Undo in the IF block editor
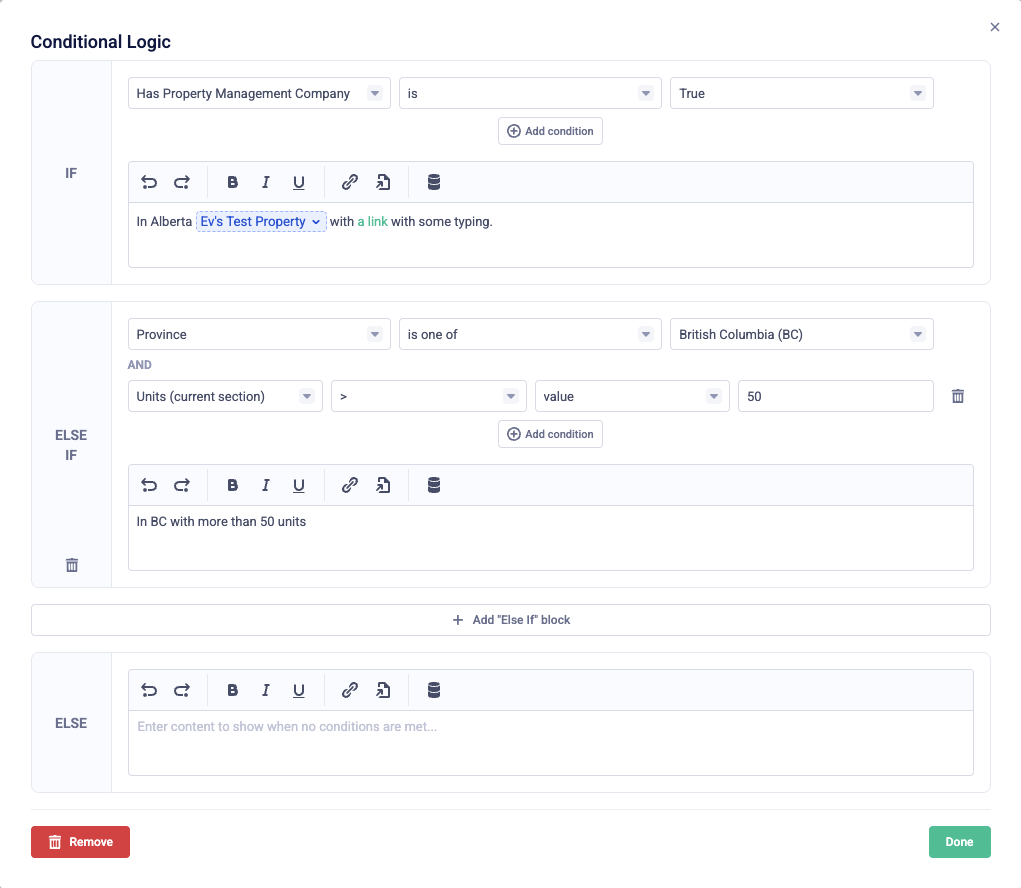 tap(149, 182)
